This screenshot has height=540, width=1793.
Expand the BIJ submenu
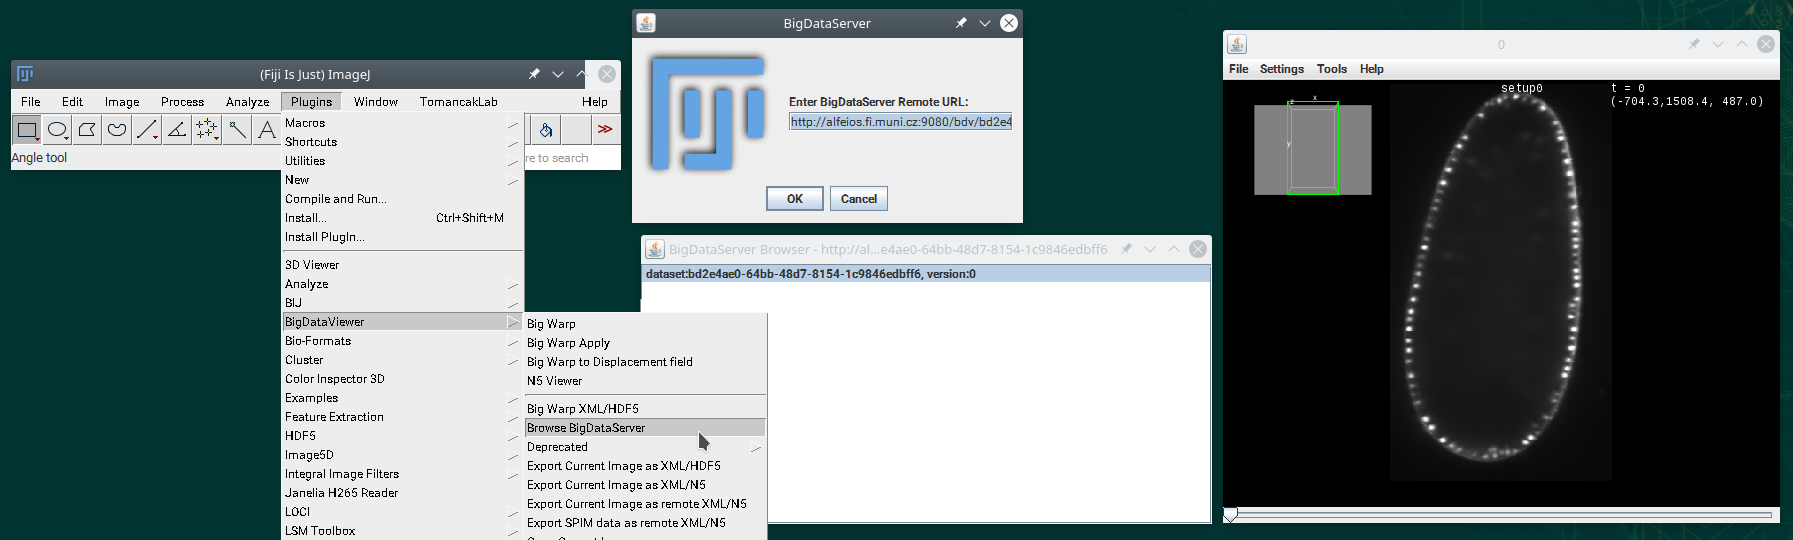(x=402, y=303)
